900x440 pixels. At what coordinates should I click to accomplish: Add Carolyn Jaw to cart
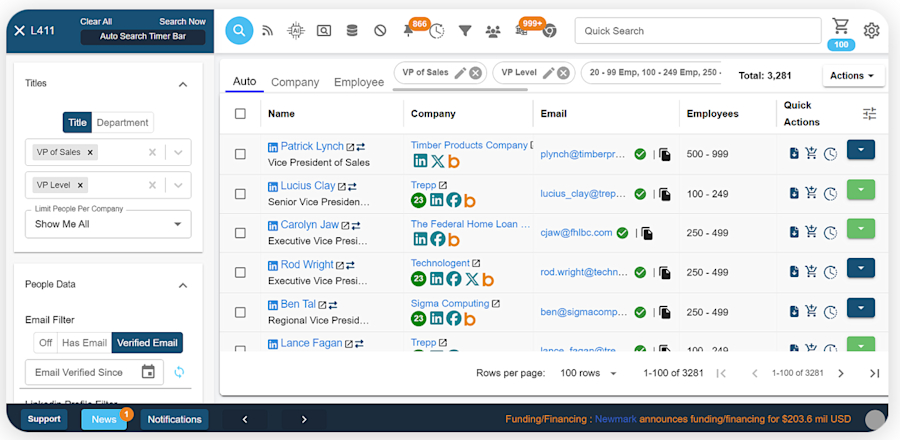811,232
